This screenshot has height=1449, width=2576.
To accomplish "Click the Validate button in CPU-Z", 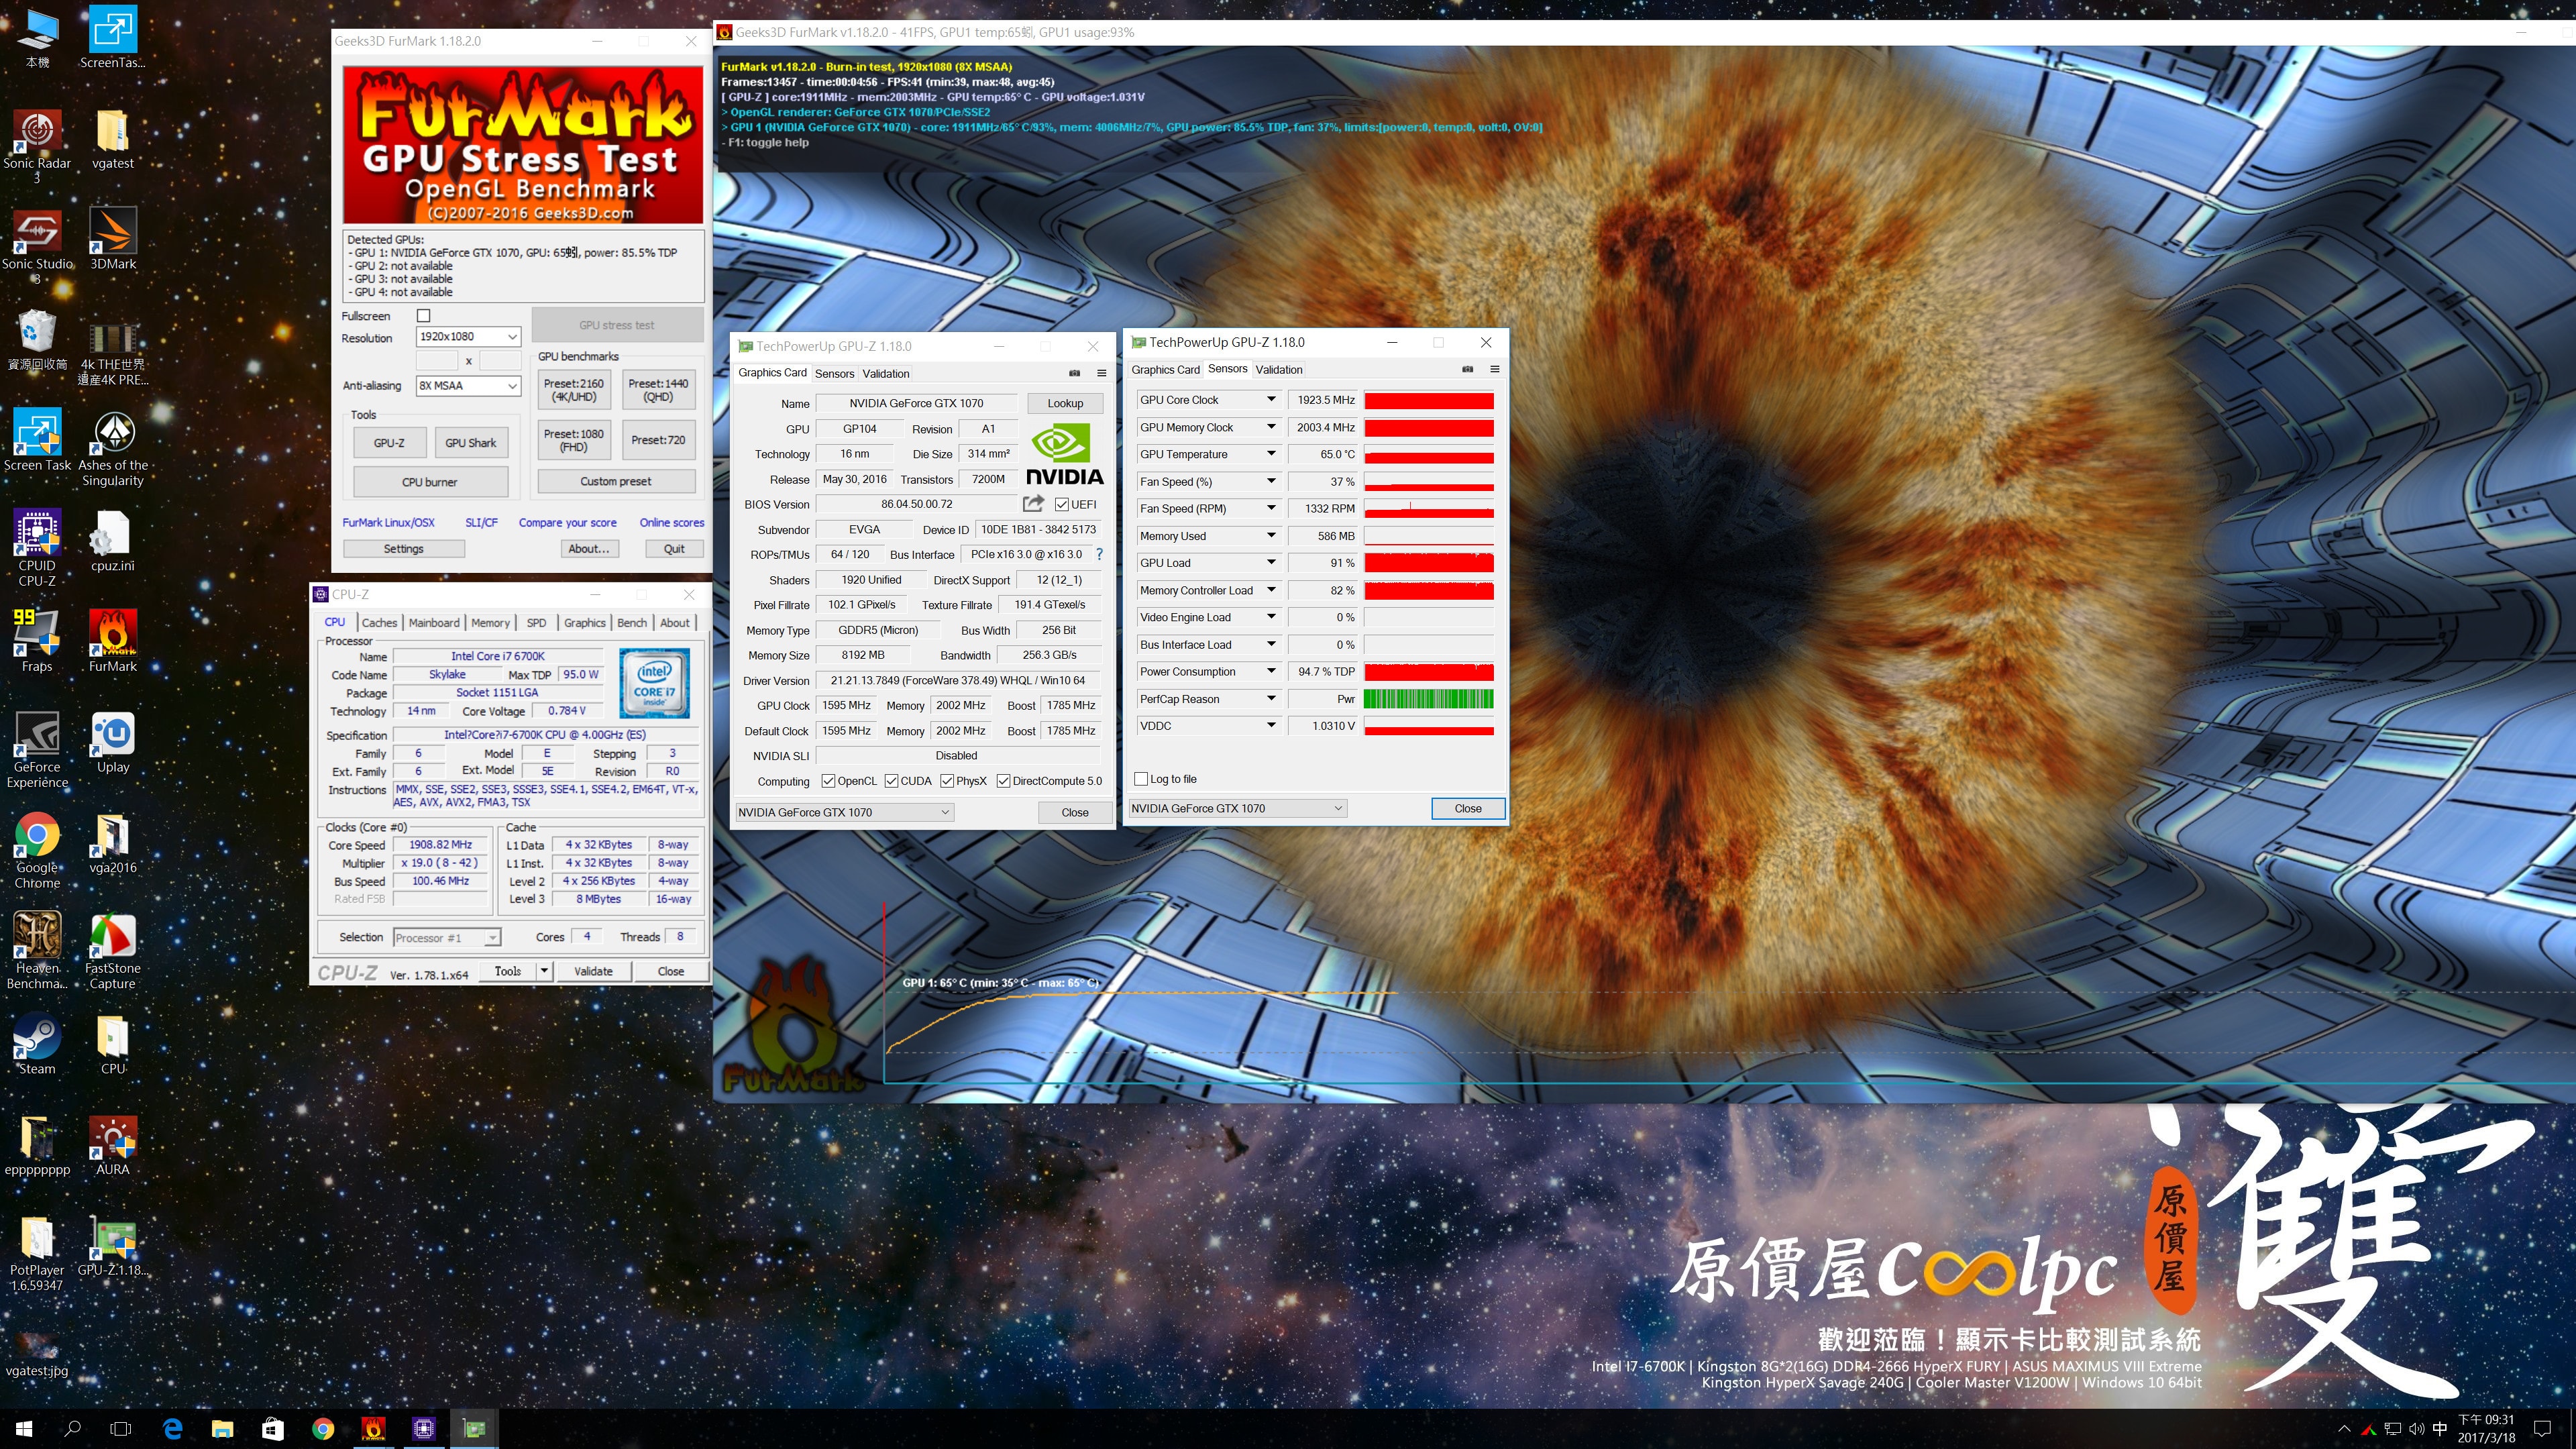I will click(593, 971).
